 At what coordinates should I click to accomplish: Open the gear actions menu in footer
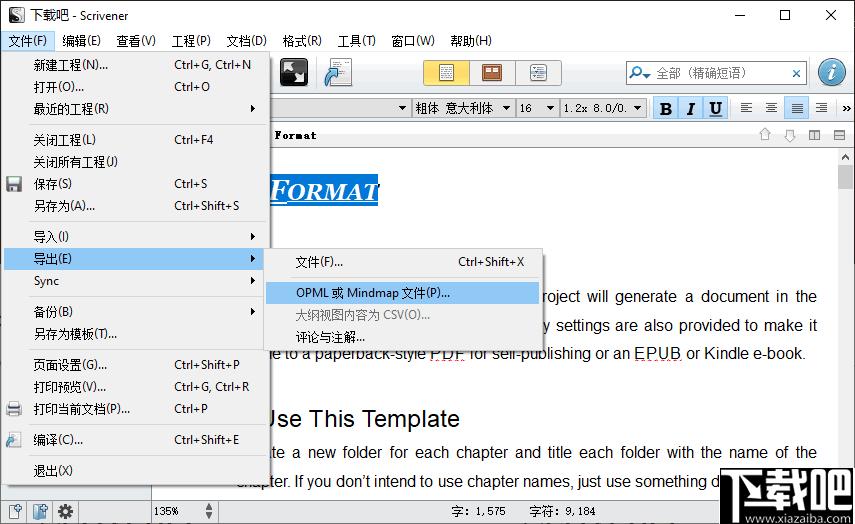click(x=65, y=511)
